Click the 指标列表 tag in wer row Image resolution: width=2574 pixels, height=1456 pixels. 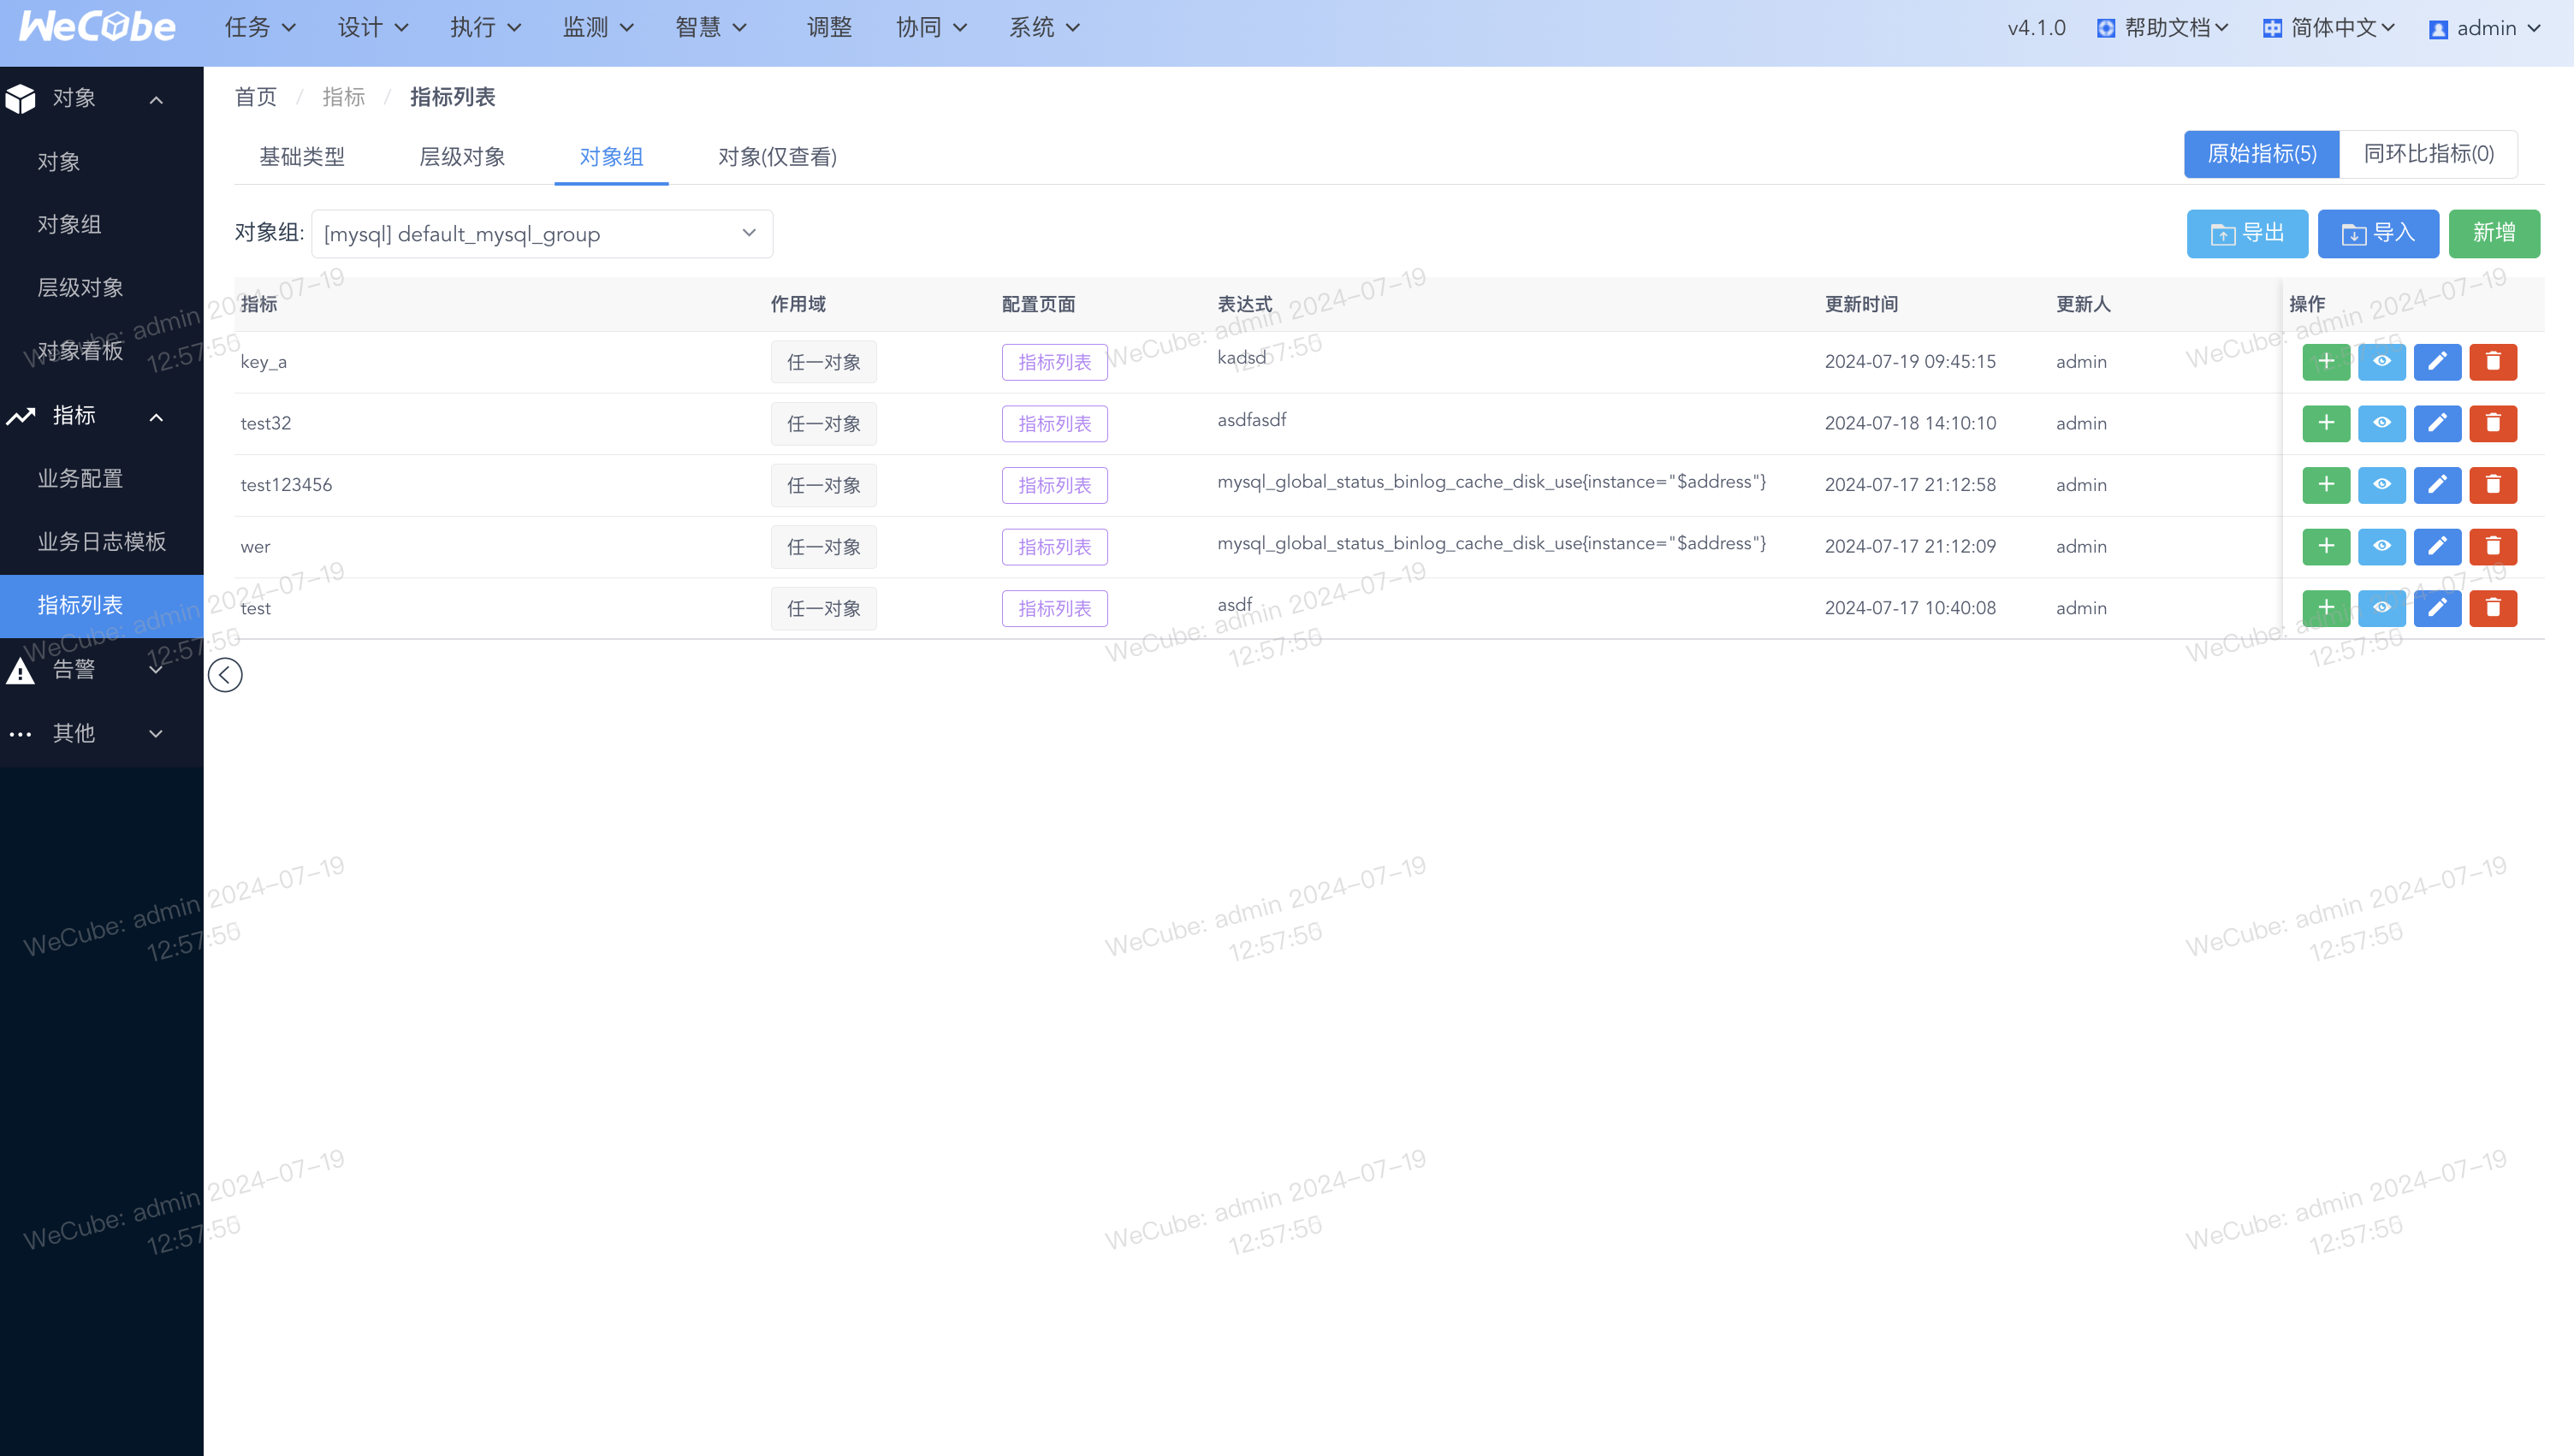1054,547
